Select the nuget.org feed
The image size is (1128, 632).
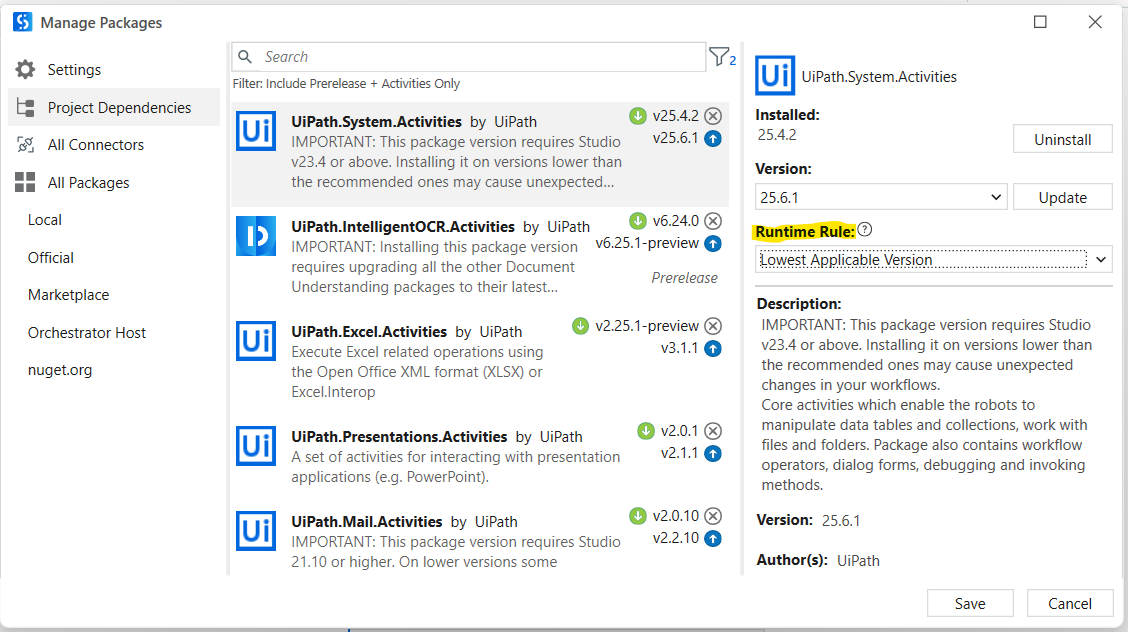pos(60,370)
